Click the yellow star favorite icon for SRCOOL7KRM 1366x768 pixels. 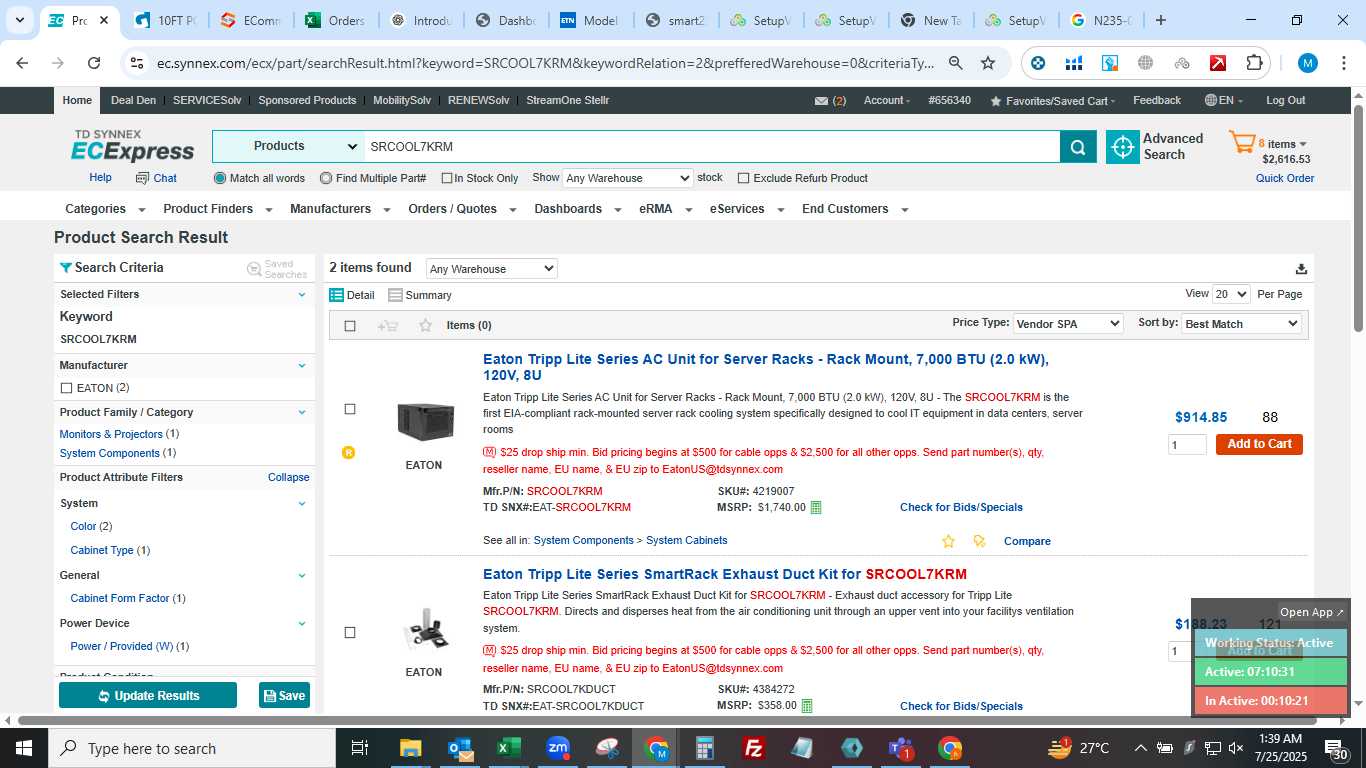[x=948, y=541]
